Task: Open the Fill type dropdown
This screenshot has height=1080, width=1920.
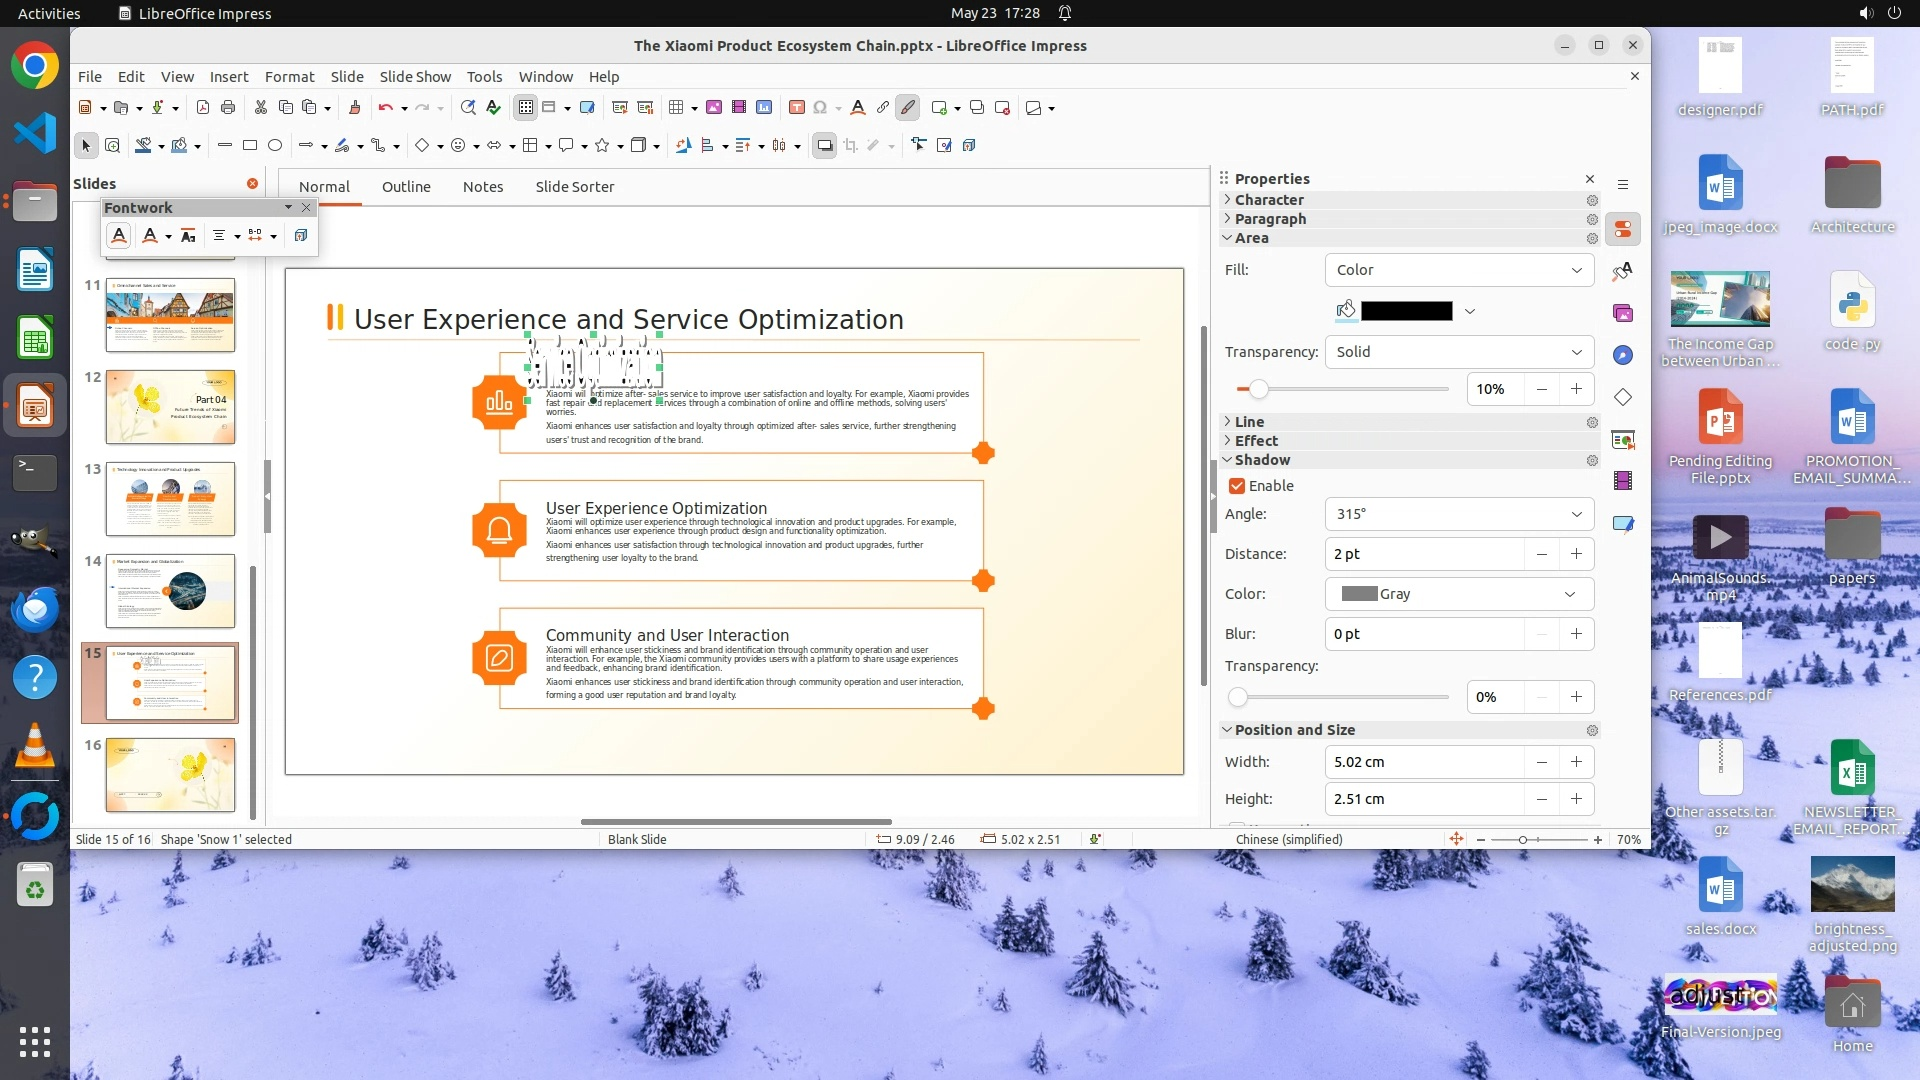Action: click(1459, 270)
